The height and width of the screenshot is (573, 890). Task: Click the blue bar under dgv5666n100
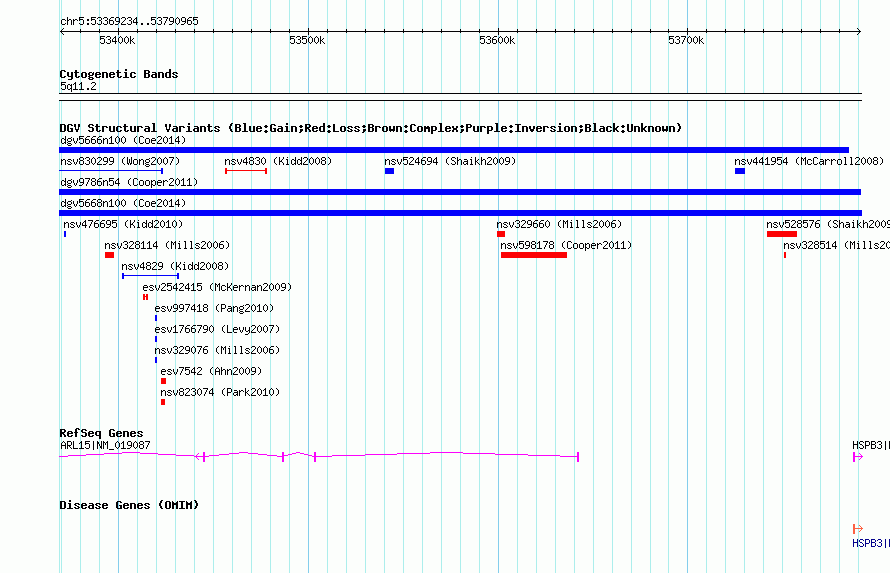(454, 150)
